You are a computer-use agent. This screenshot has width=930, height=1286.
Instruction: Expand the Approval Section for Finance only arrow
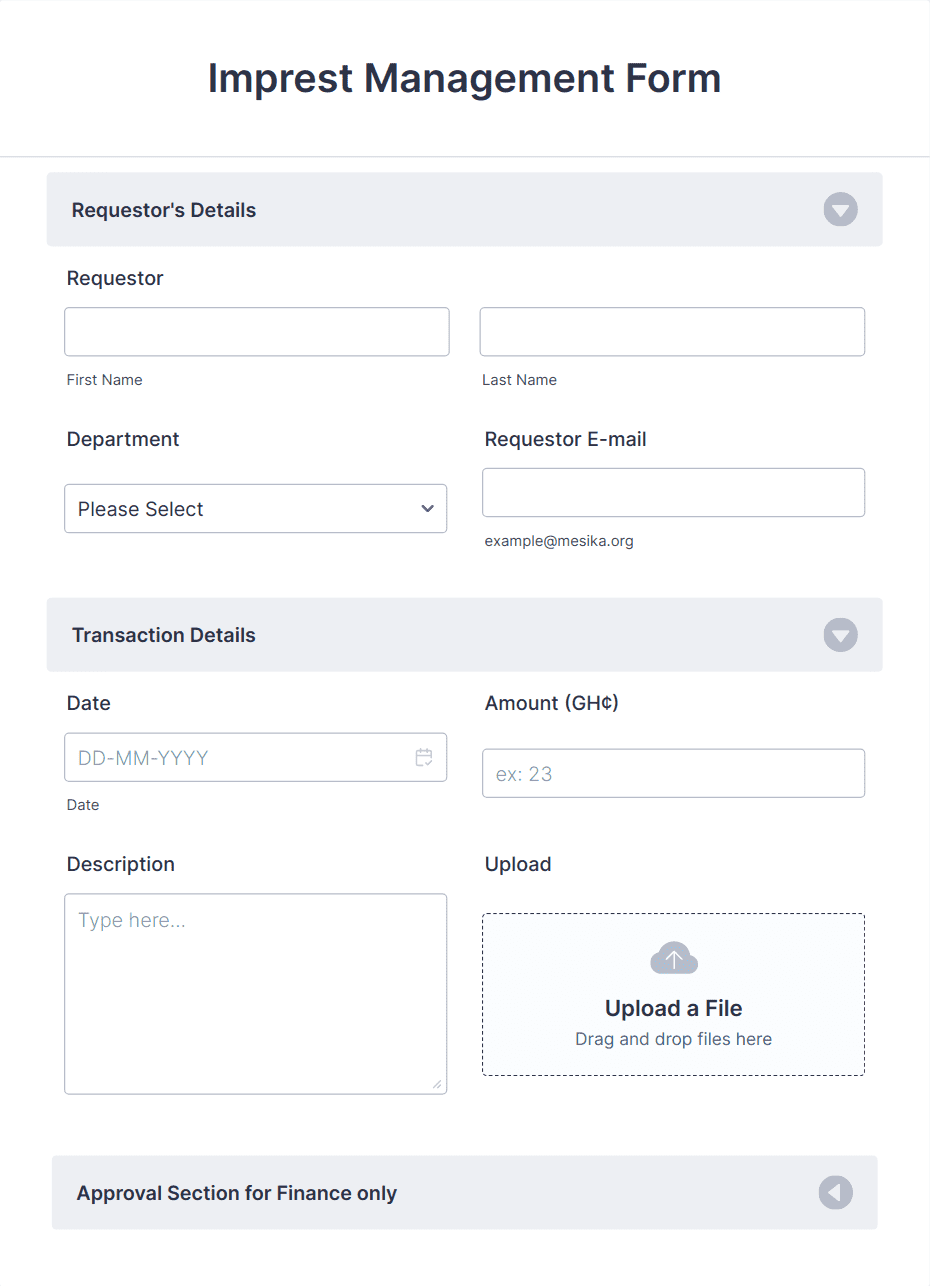pyautogui.click(x=835, y=1192)
